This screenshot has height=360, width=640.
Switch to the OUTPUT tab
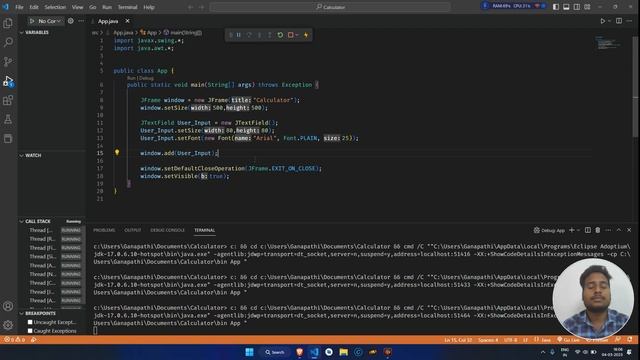coord(133,230)
